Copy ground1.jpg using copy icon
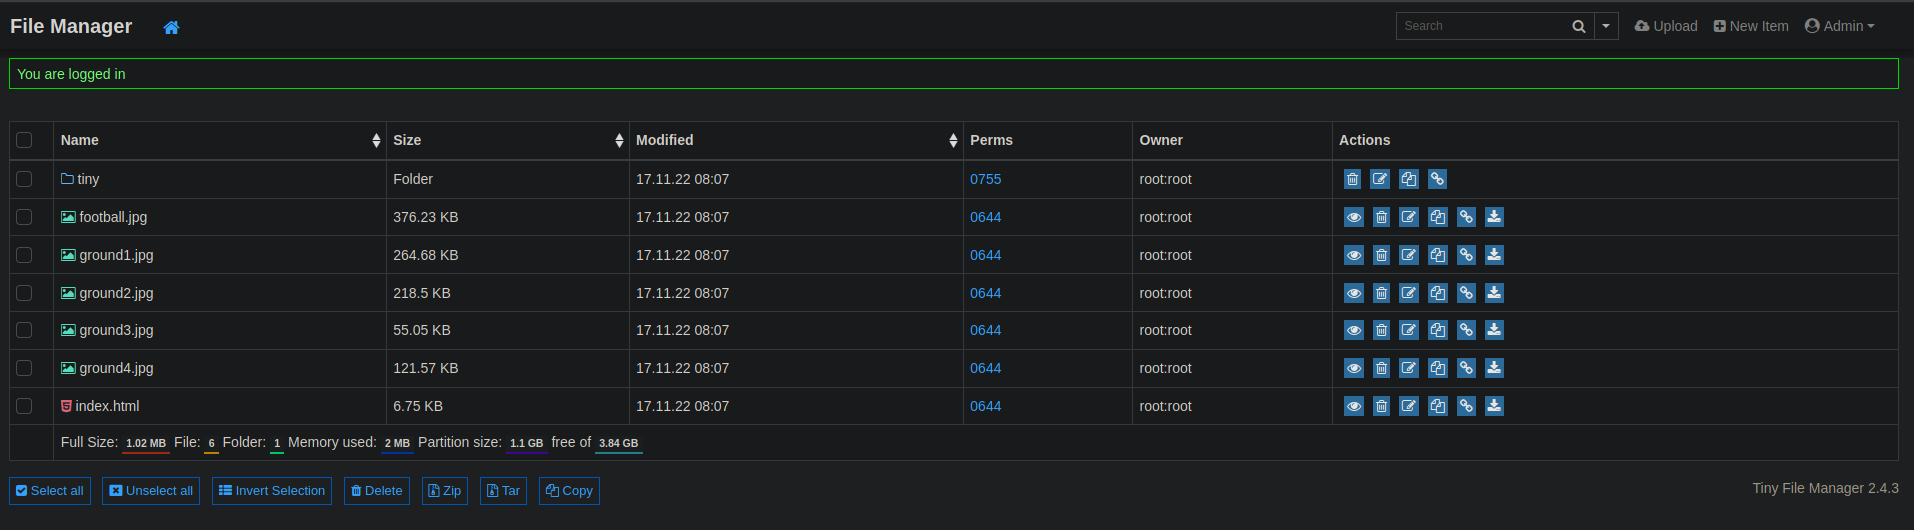 pyautogui.click(x=1438, y=255)
